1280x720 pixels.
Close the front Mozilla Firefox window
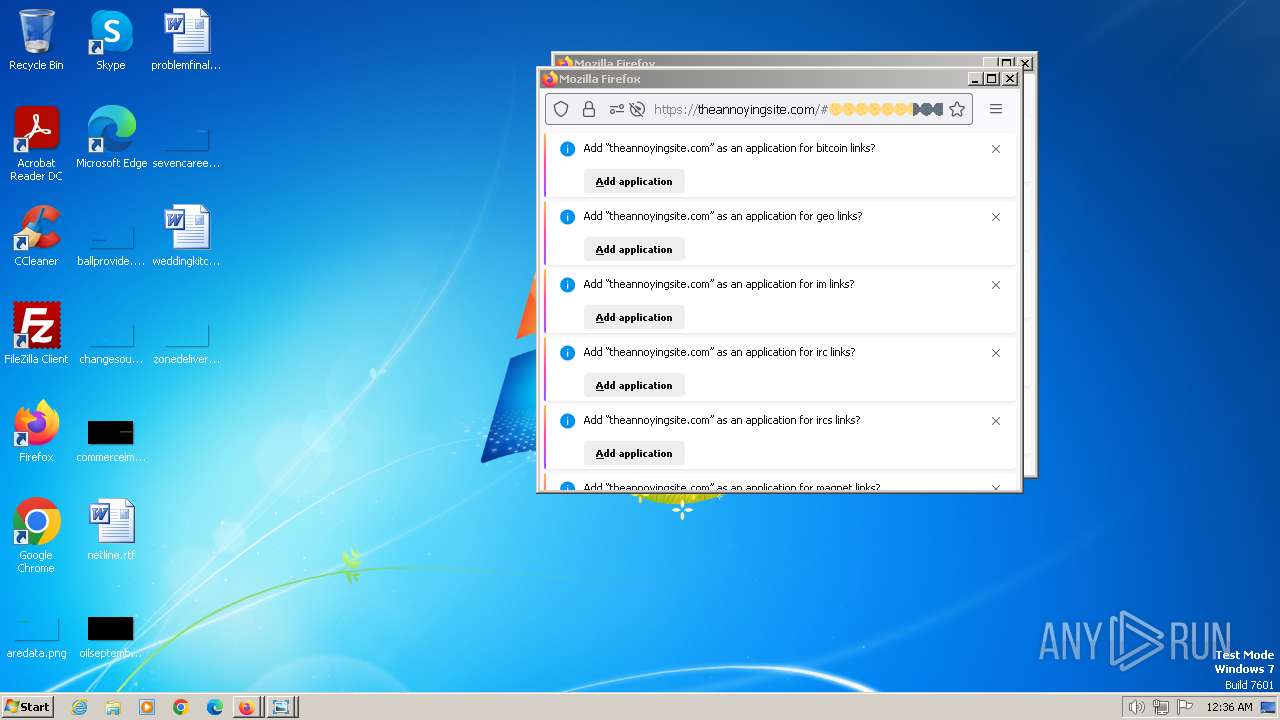pyautogui.click(x=1010, y=79)
